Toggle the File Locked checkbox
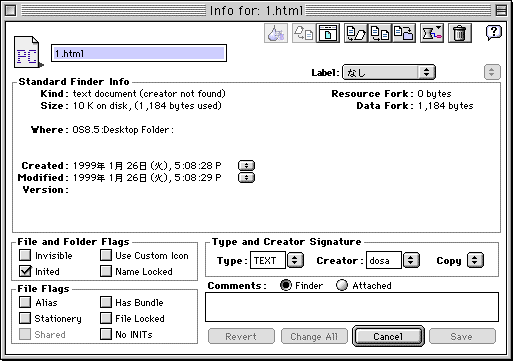 click(x=106, y=318)
